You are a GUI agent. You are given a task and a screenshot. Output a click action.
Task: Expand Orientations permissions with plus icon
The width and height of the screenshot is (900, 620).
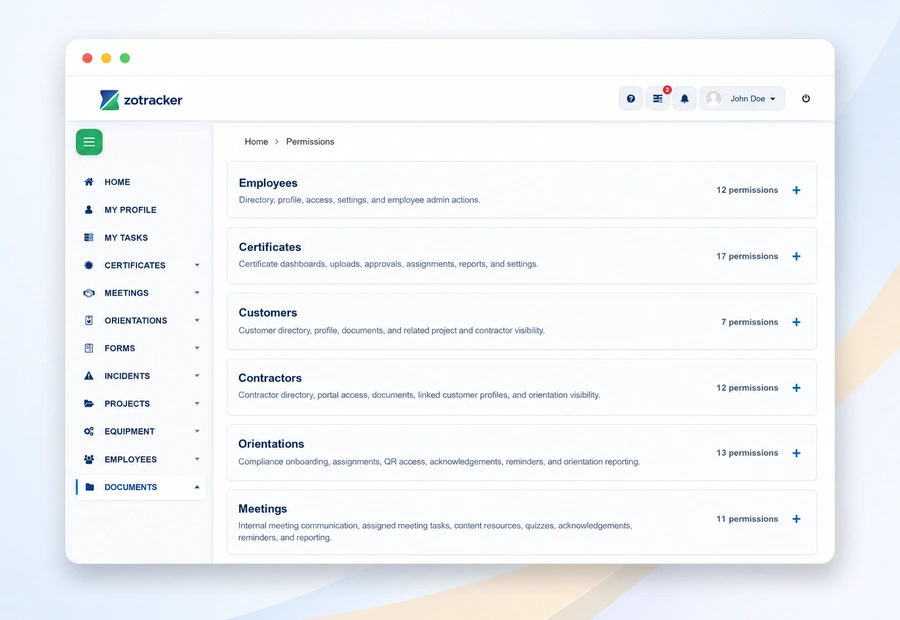coord(796,453)
